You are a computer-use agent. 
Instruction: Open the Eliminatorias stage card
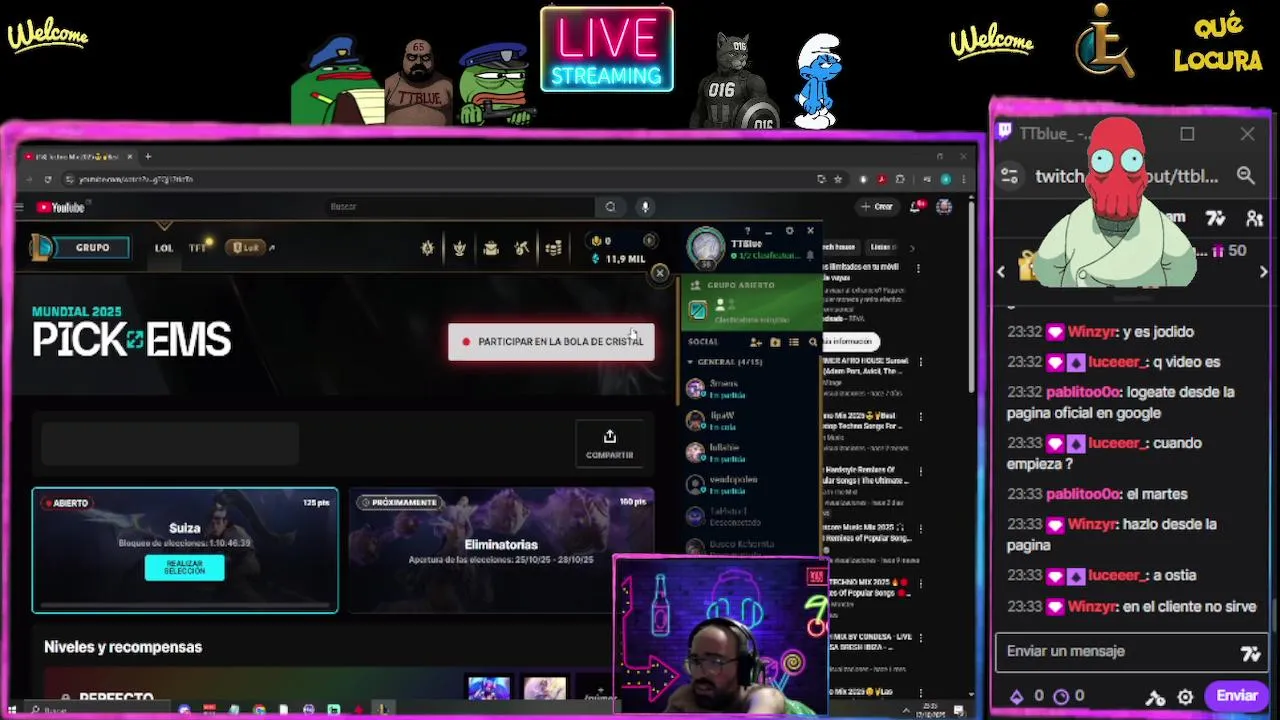pos(501,550)
